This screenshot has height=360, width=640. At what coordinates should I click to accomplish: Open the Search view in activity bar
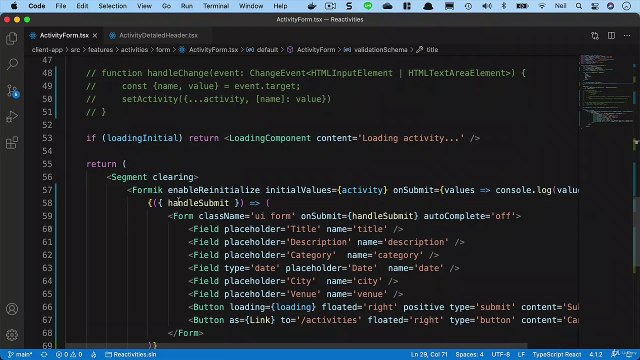pos(12,64)
